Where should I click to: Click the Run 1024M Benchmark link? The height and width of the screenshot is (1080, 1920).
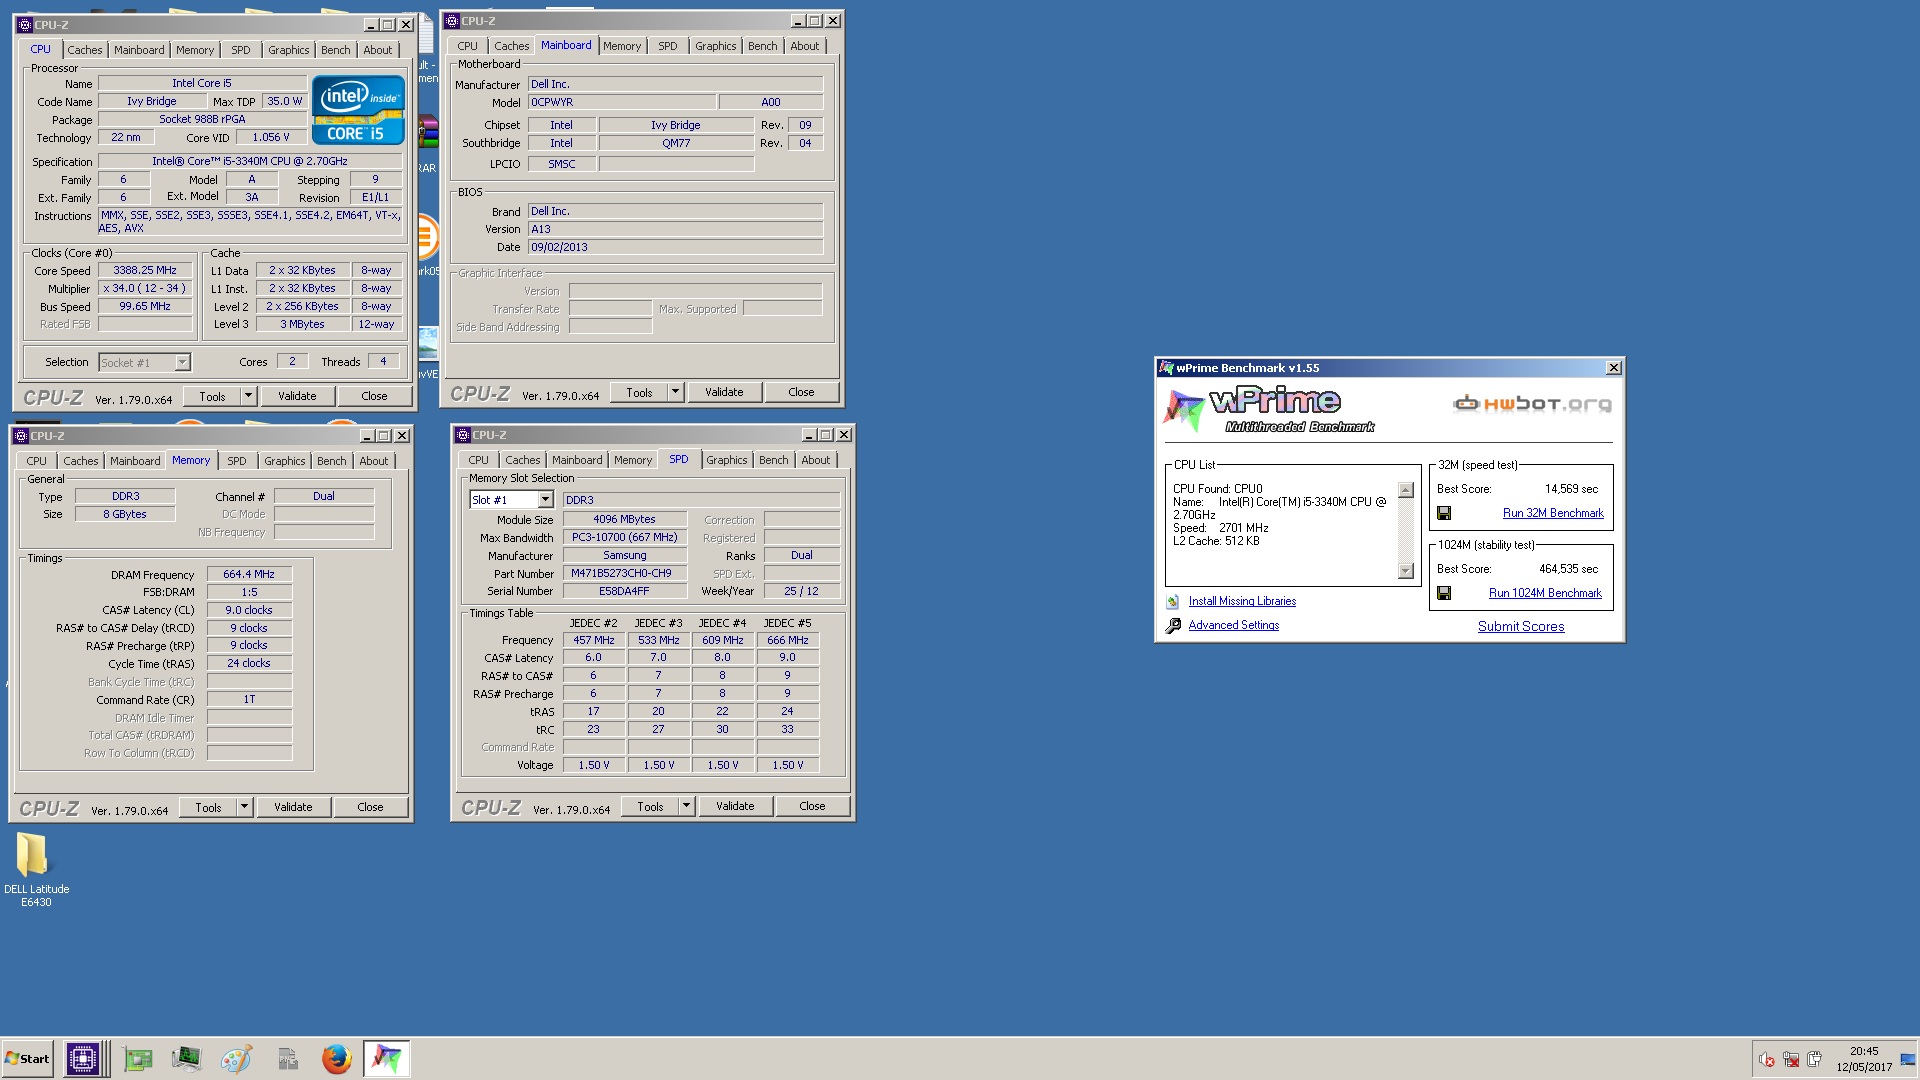[x=1545, y=593]
